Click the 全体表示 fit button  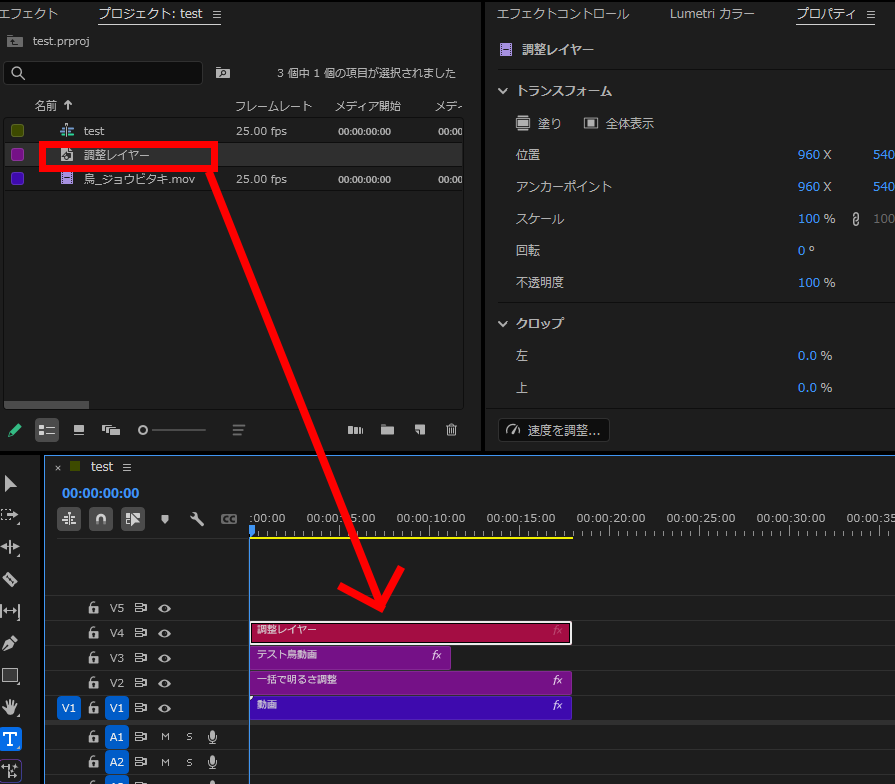pos(619,123)
